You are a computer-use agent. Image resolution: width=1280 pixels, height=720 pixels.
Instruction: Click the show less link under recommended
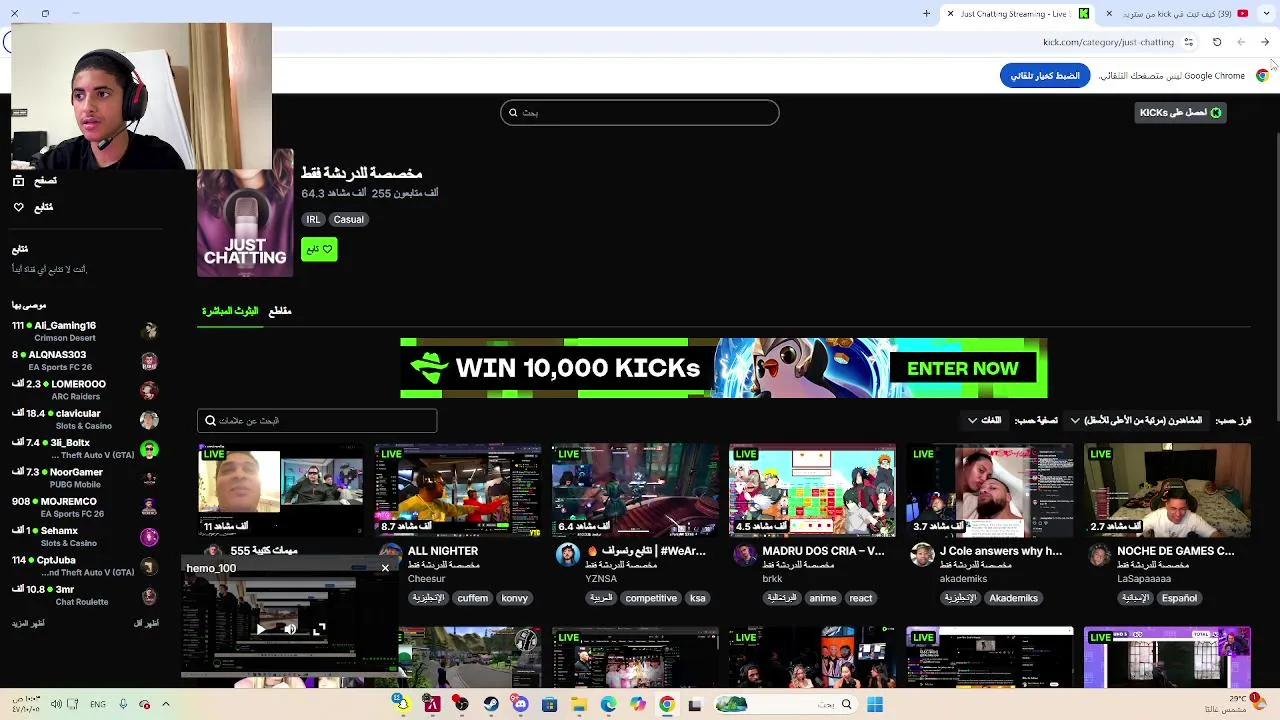click(x=146, y=623)
